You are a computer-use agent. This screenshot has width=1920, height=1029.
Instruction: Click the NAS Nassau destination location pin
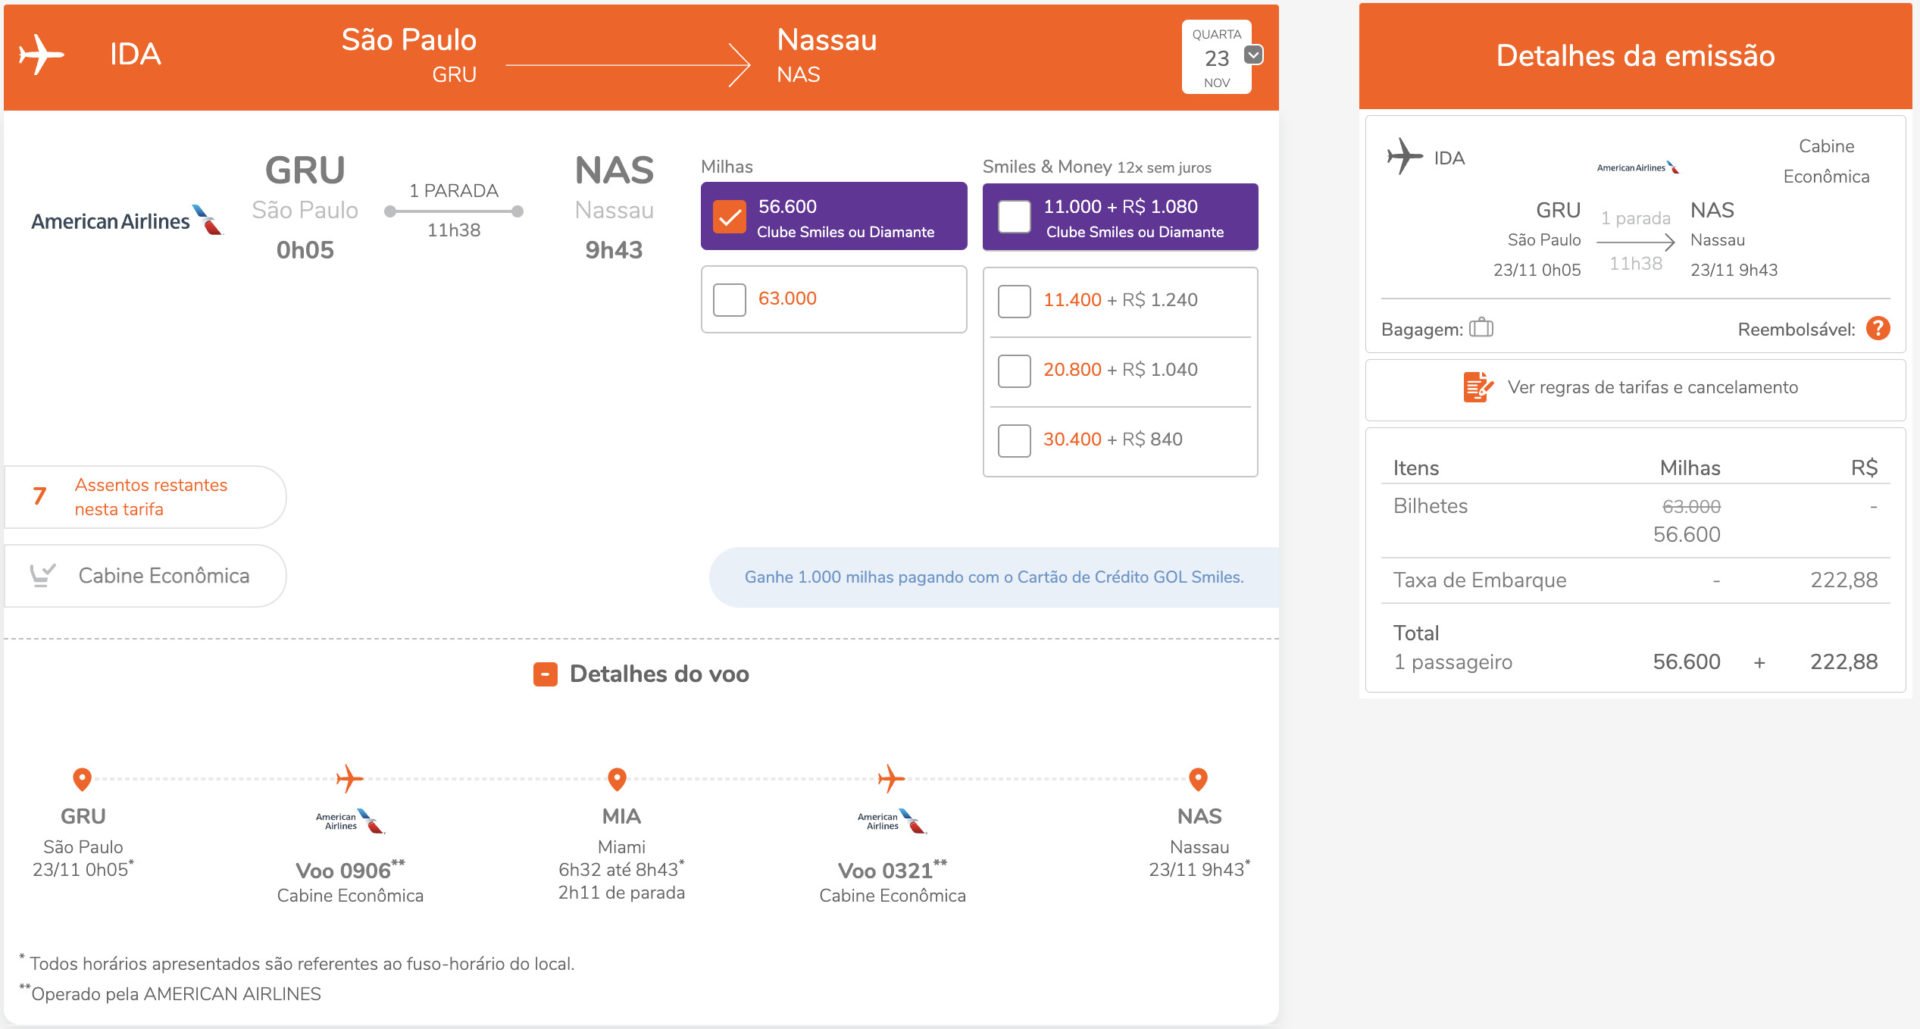click(x=1198, y=778)
